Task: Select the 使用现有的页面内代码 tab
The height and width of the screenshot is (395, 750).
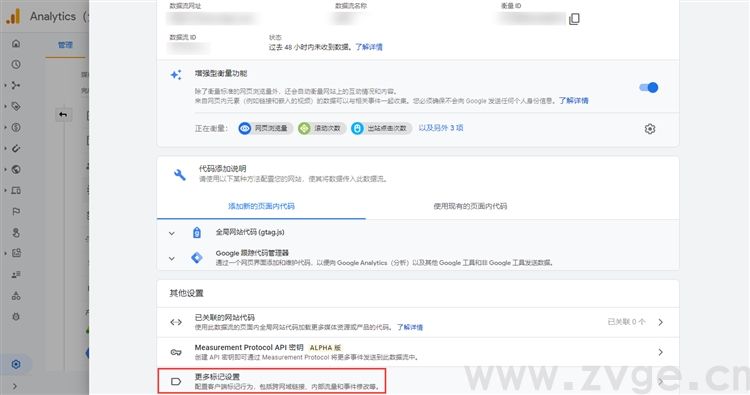Action: click(x=470, y=206)
